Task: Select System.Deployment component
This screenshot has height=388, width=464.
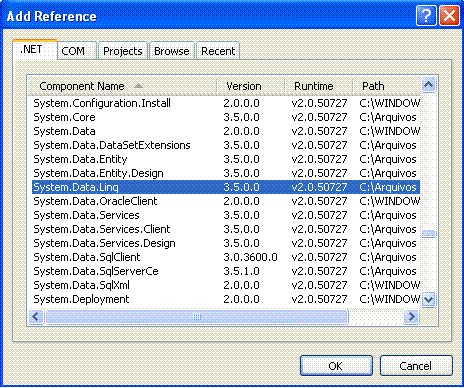Action: (226, 299)
